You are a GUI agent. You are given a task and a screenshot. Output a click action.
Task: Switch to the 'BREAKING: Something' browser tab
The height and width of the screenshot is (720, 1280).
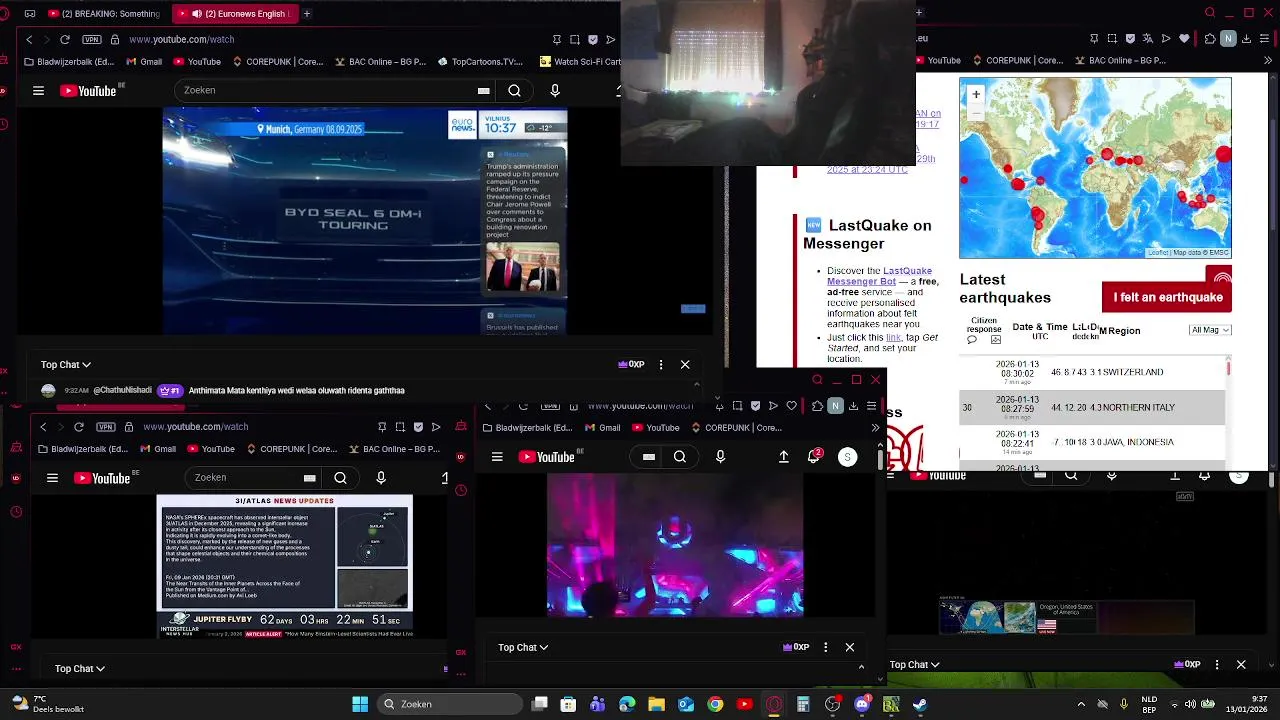(x=105, y=14)
